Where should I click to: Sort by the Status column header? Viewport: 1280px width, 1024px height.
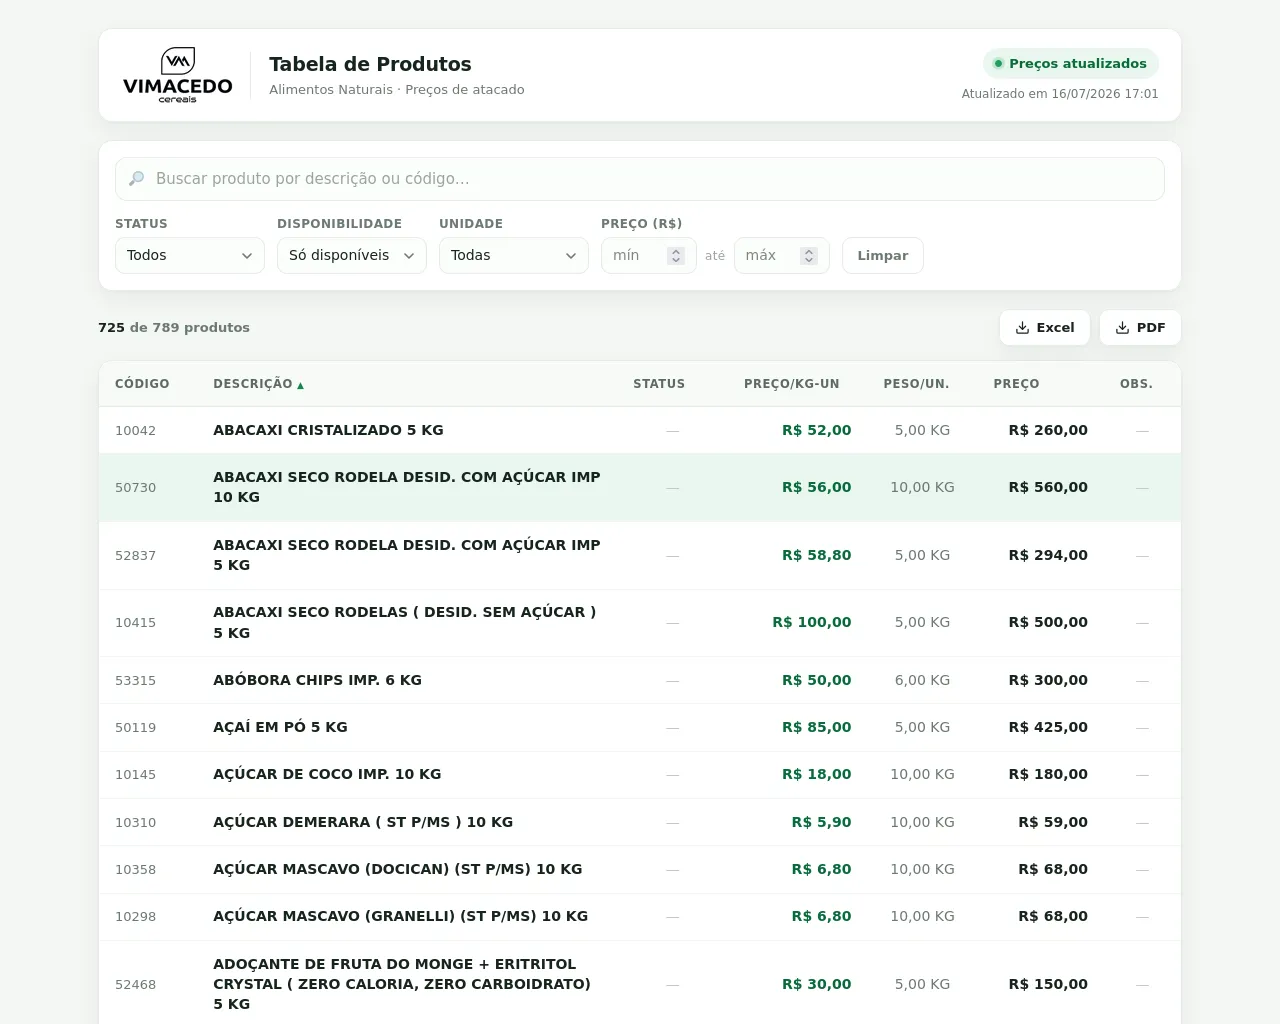point(659,384)
